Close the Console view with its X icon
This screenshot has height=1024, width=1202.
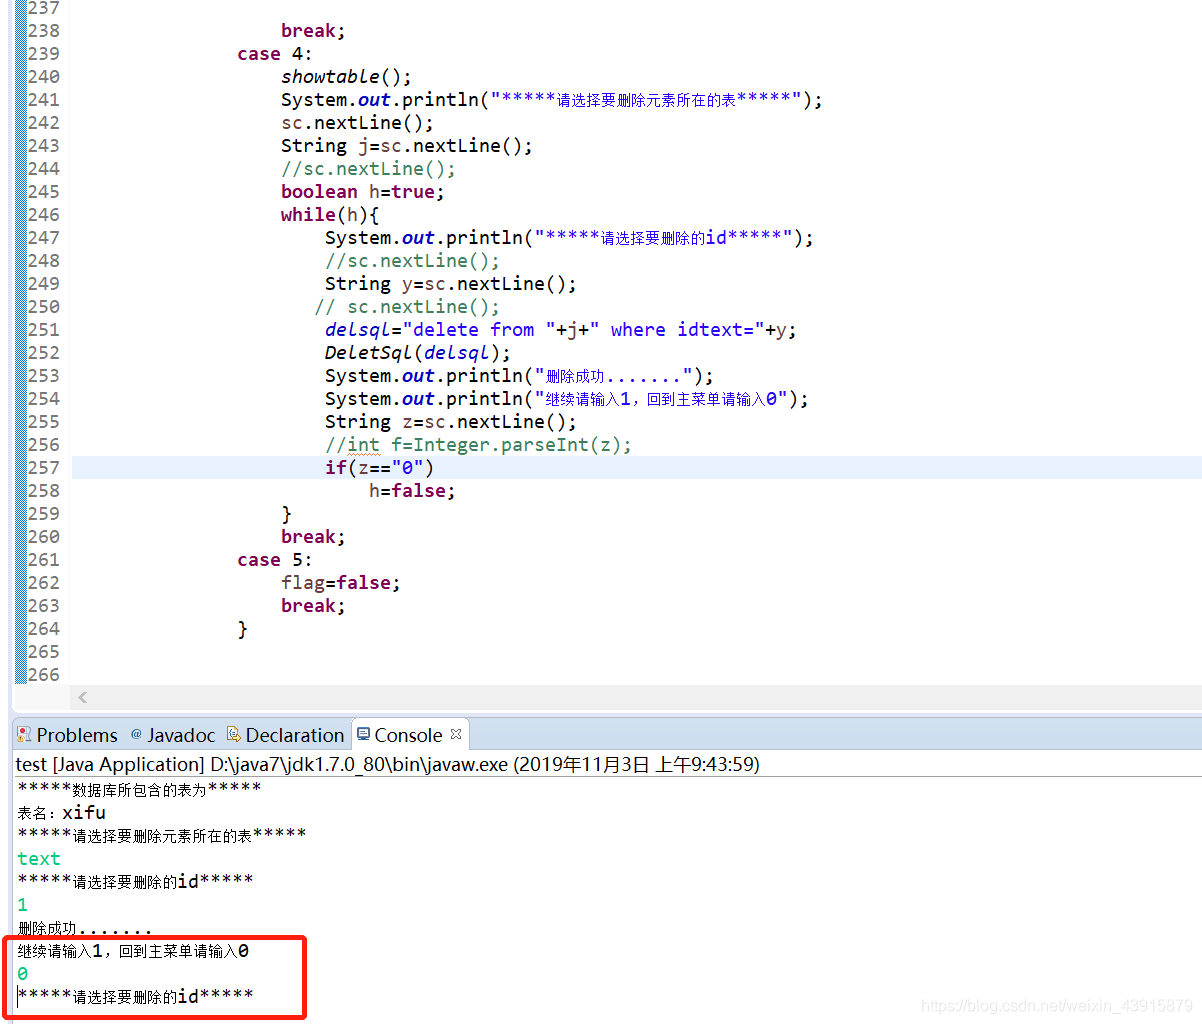click(x=456, y=734)
